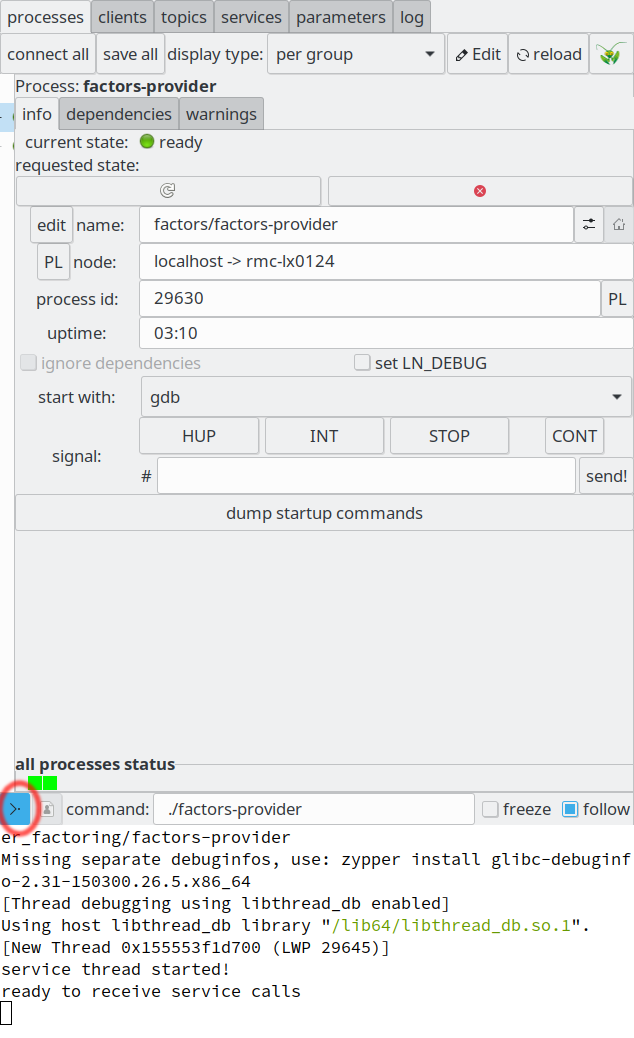Viewport: 634px width, 1038px height.
Task: Click the blue terminal prompt icon
Action: (x=16, y=809)
